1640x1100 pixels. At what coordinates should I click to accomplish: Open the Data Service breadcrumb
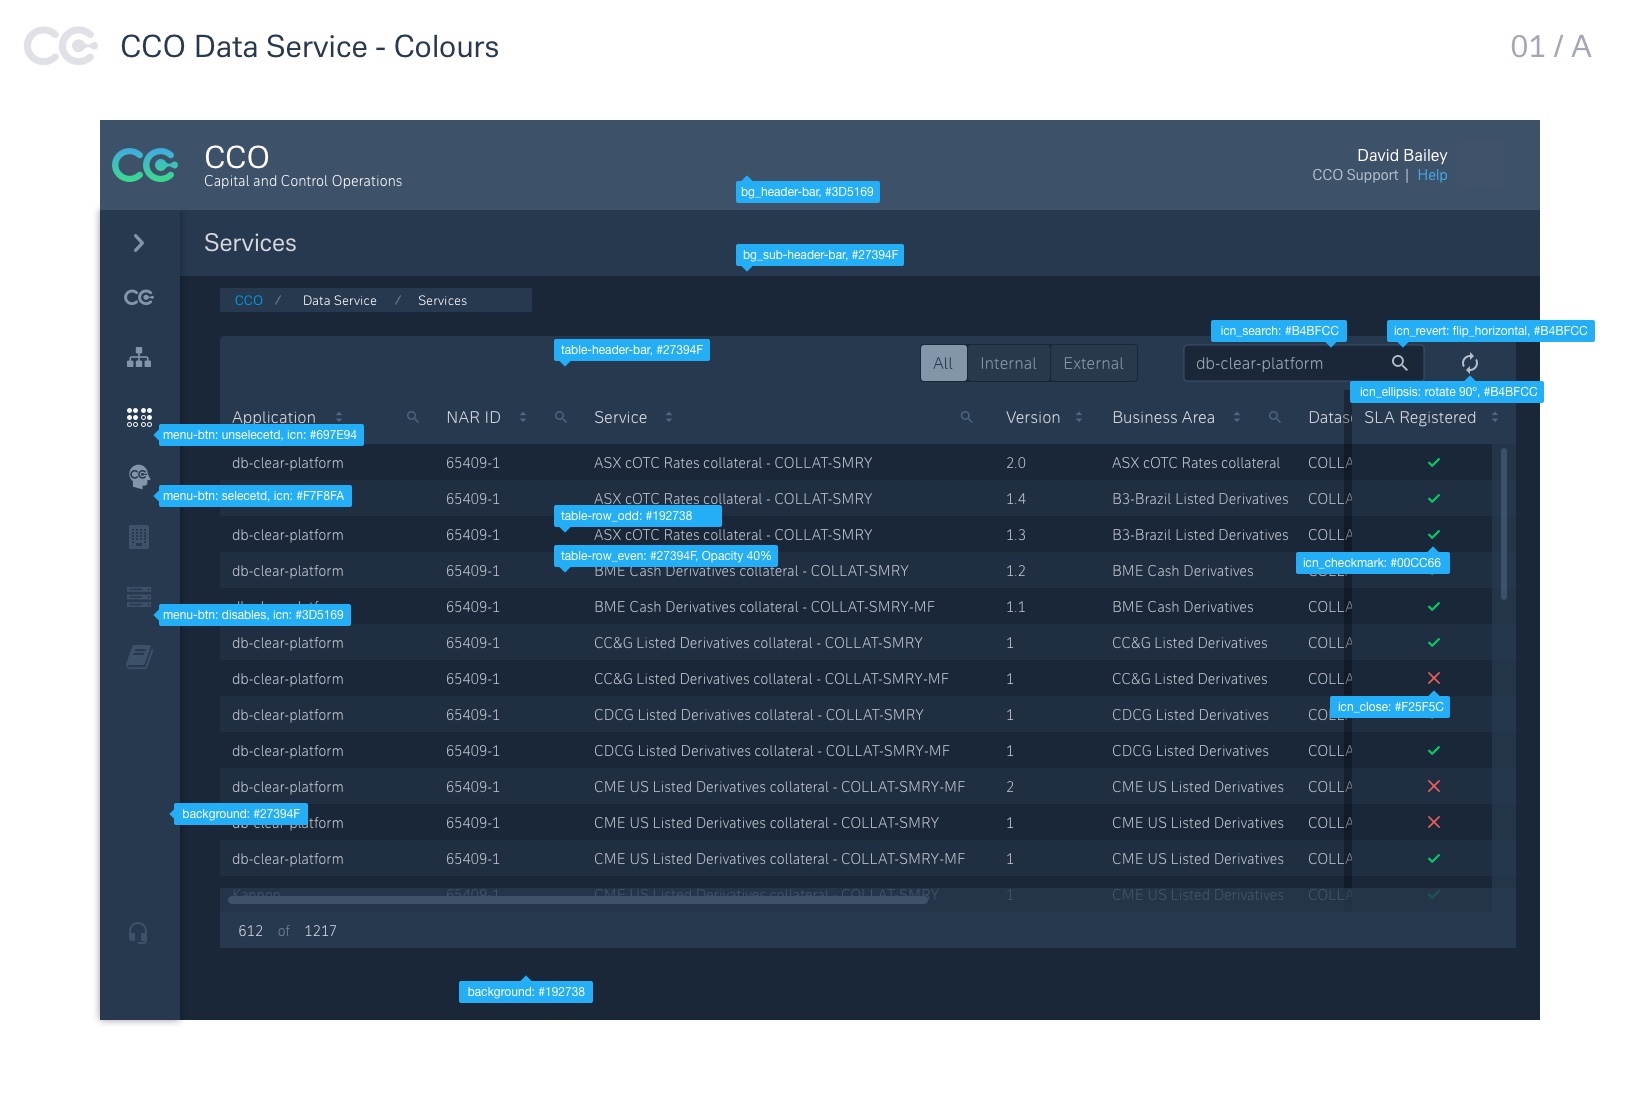[339, 300]
